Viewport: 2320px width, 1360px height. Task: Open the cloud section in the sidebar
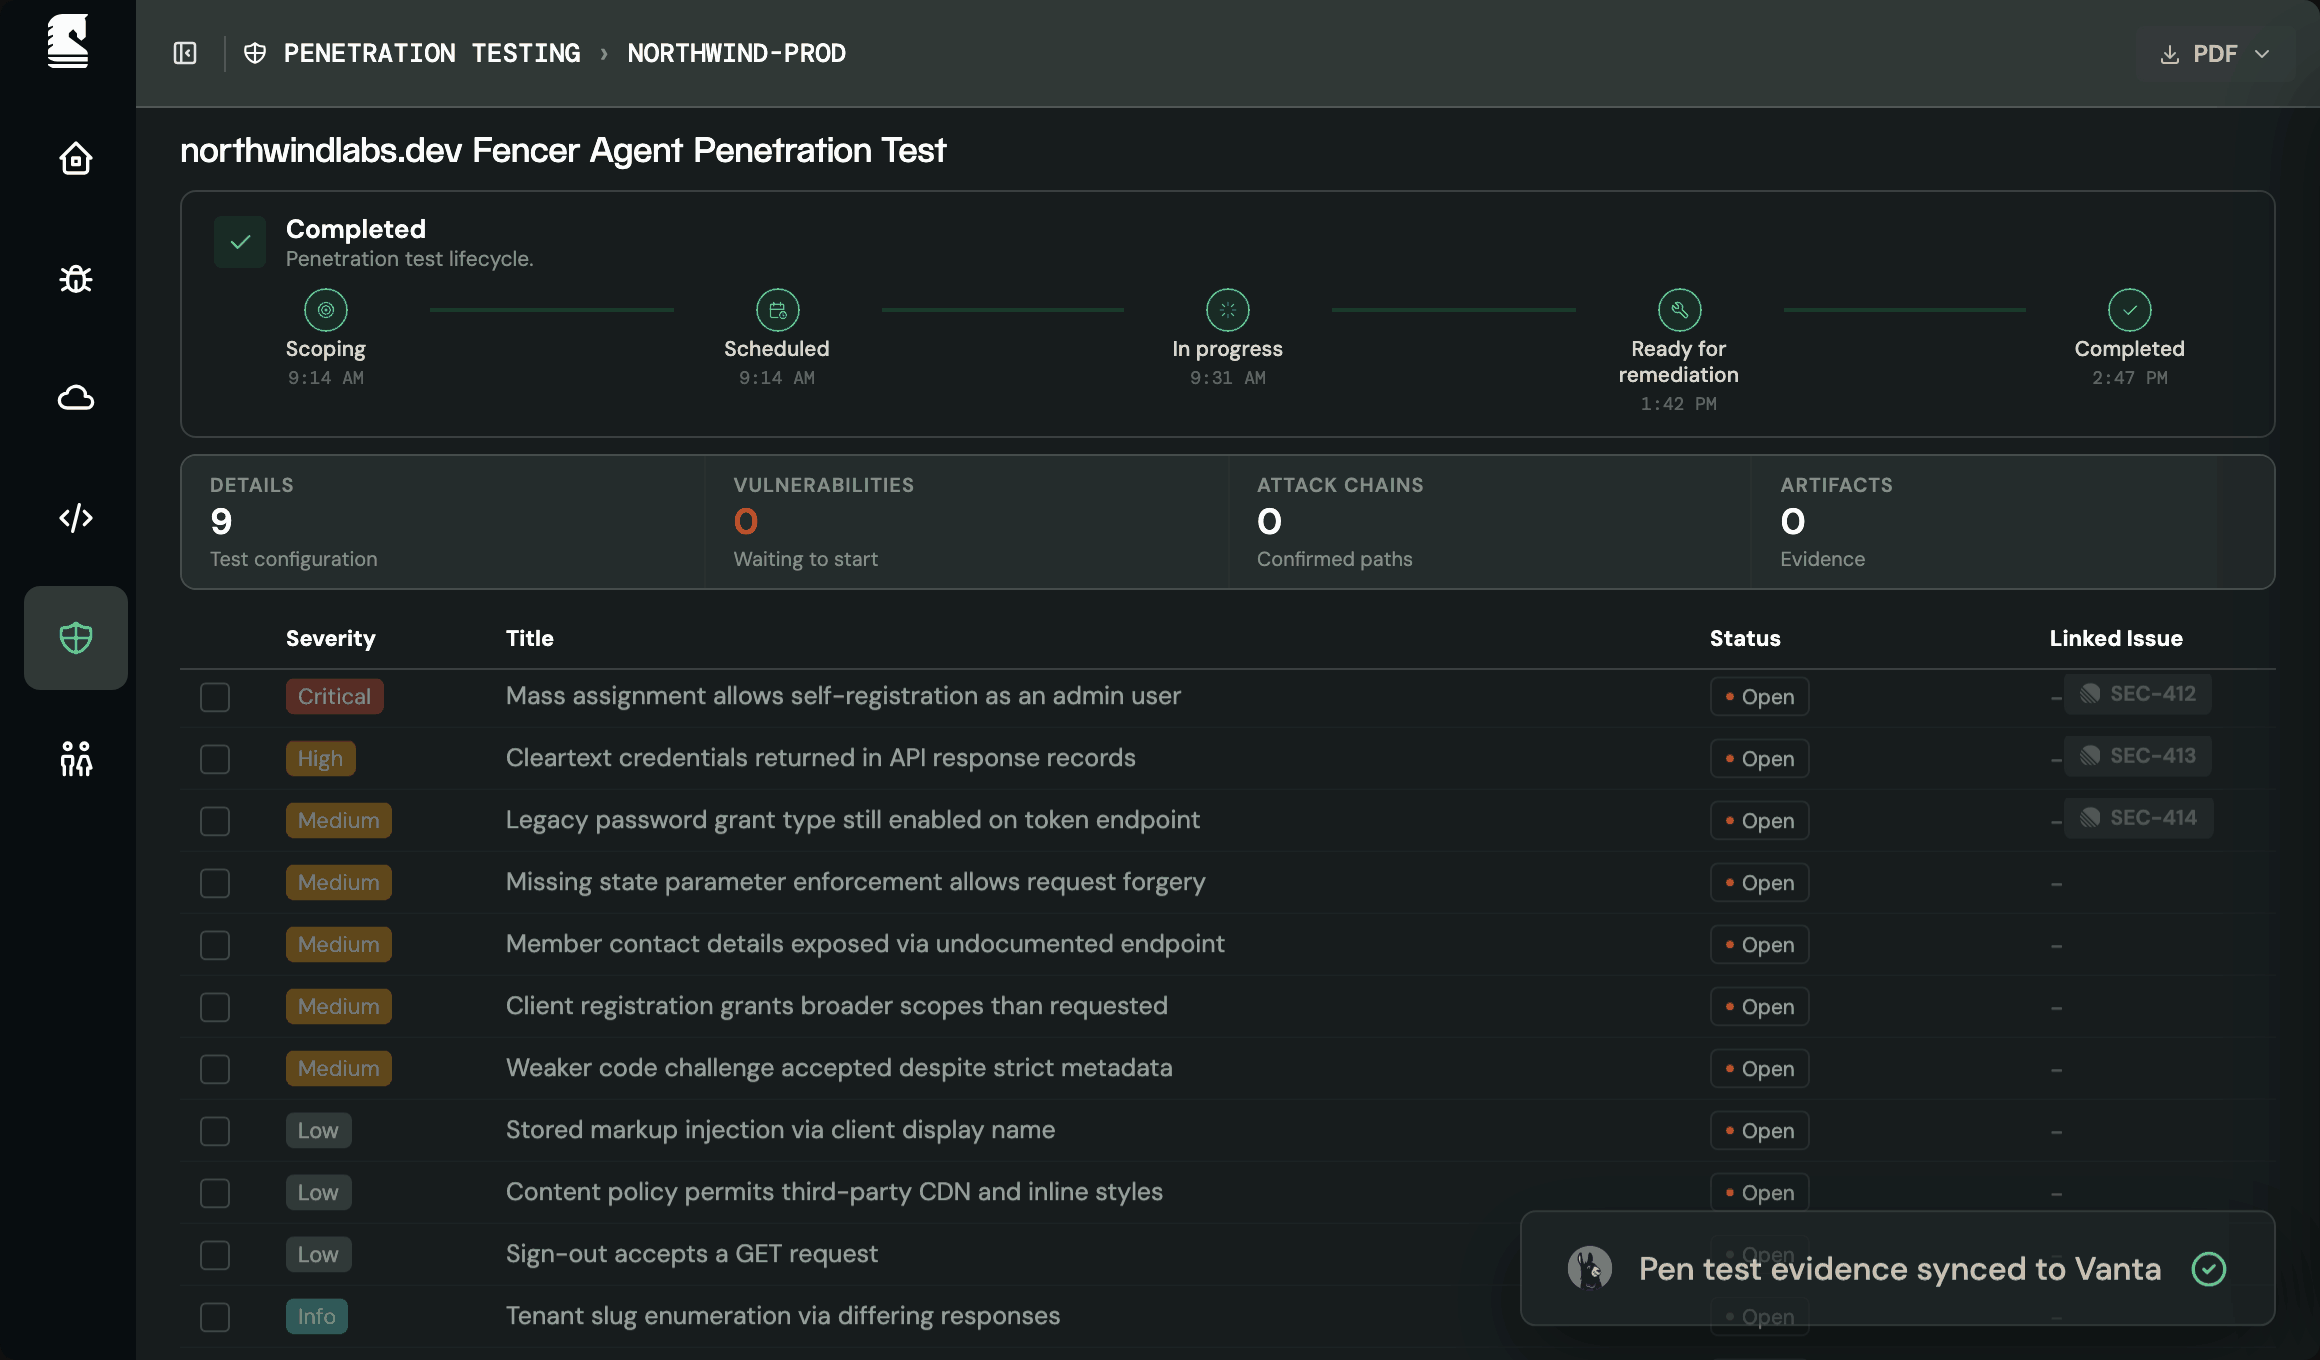coord(76,398)
